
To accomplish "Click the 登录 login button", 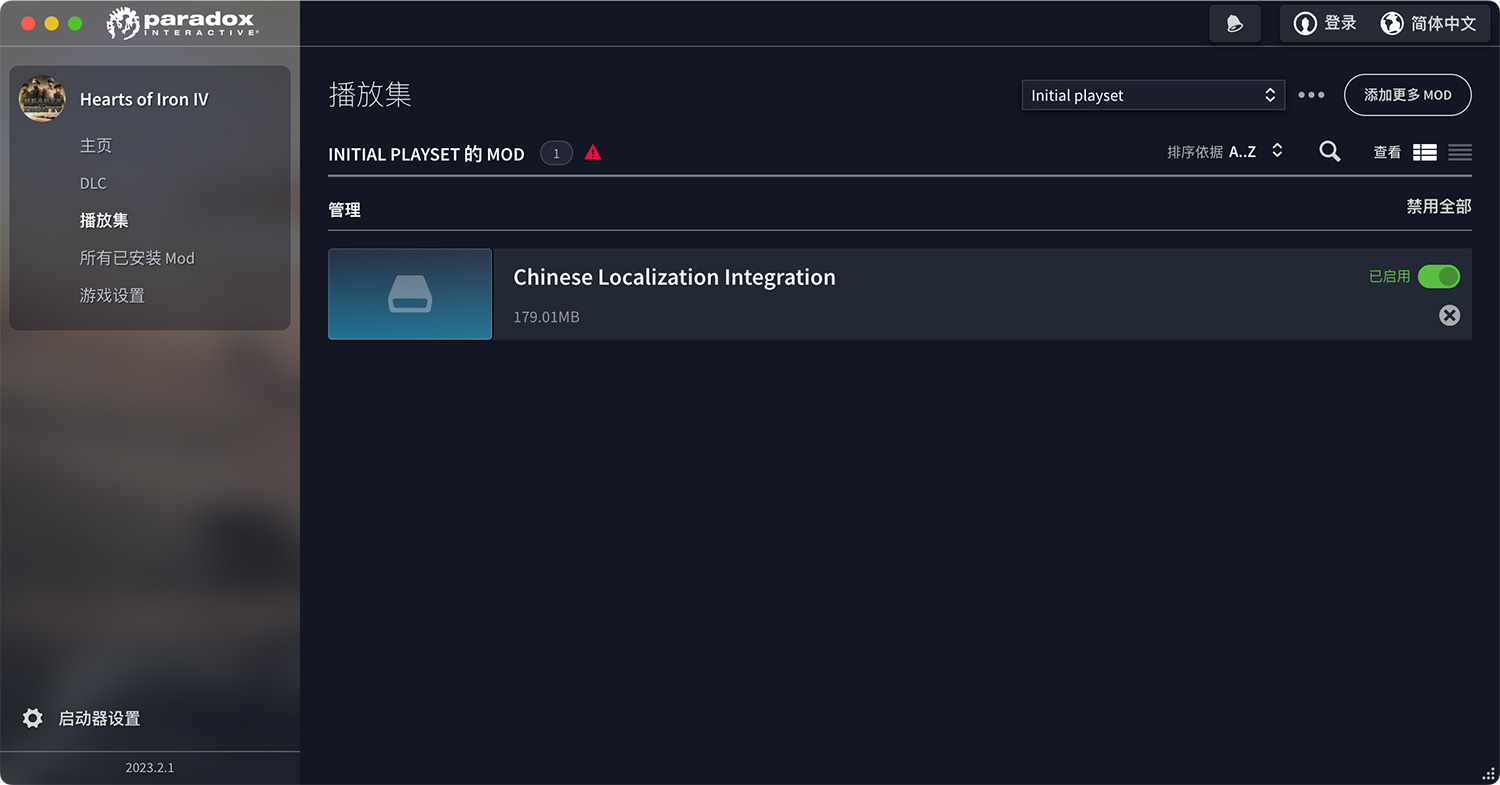I will pos(1325,24).
